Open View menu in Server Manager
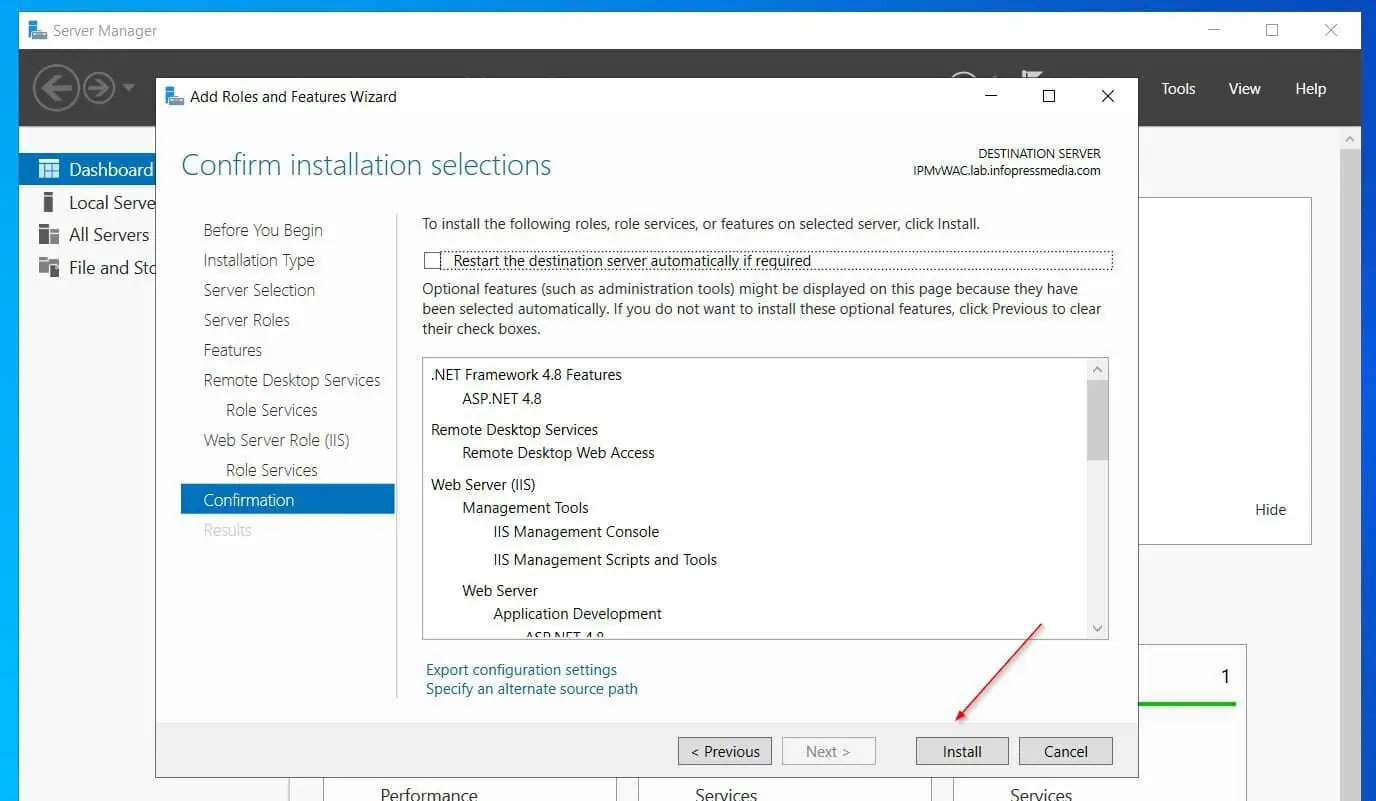 pyautogui.click(x=1244, y=88)
